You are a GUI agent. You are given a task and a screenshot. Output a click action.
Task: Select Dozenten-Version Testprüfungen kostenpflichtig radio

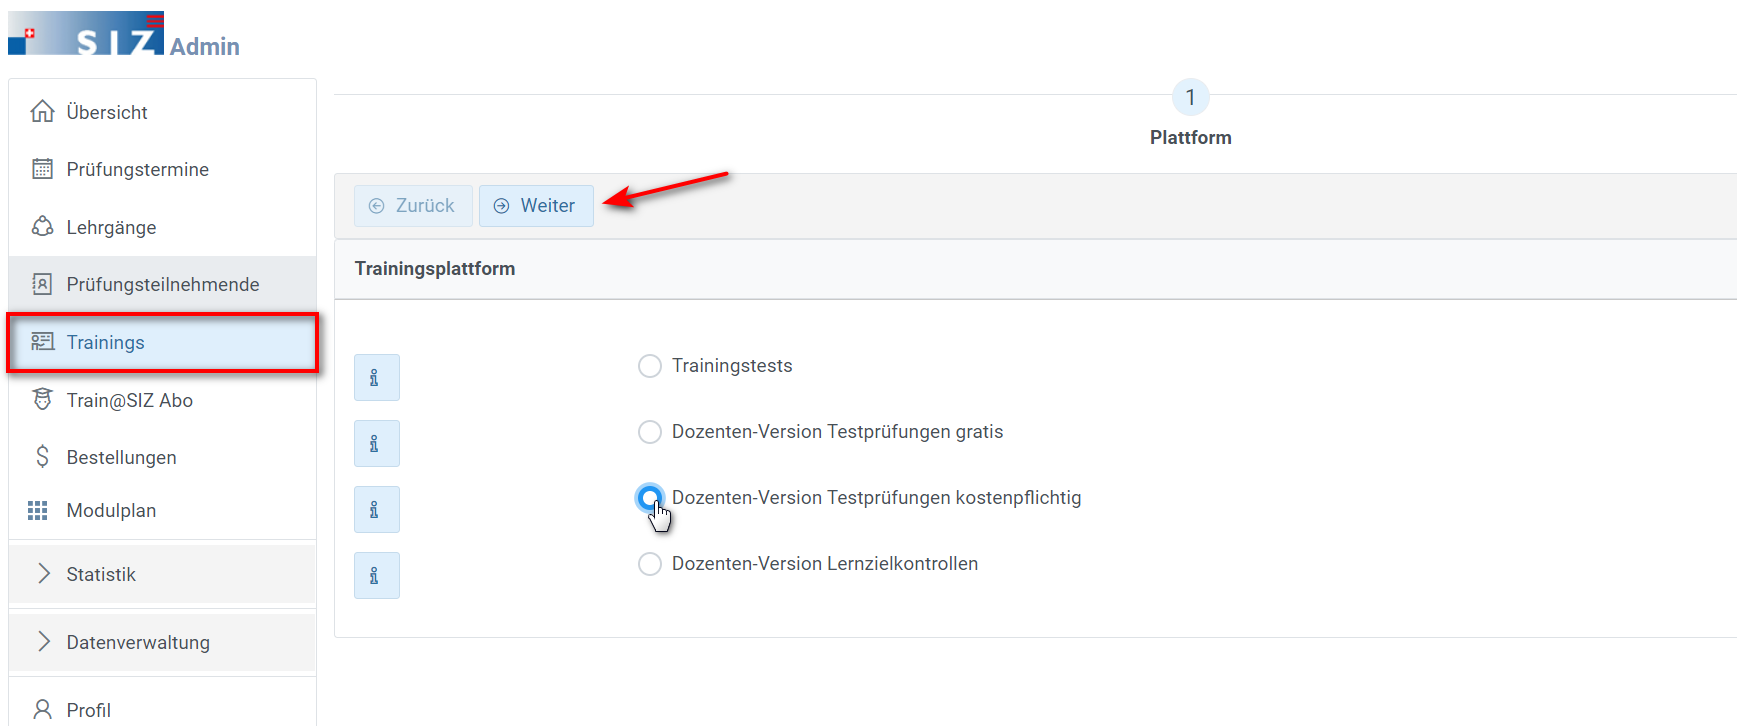coord(650,498)
